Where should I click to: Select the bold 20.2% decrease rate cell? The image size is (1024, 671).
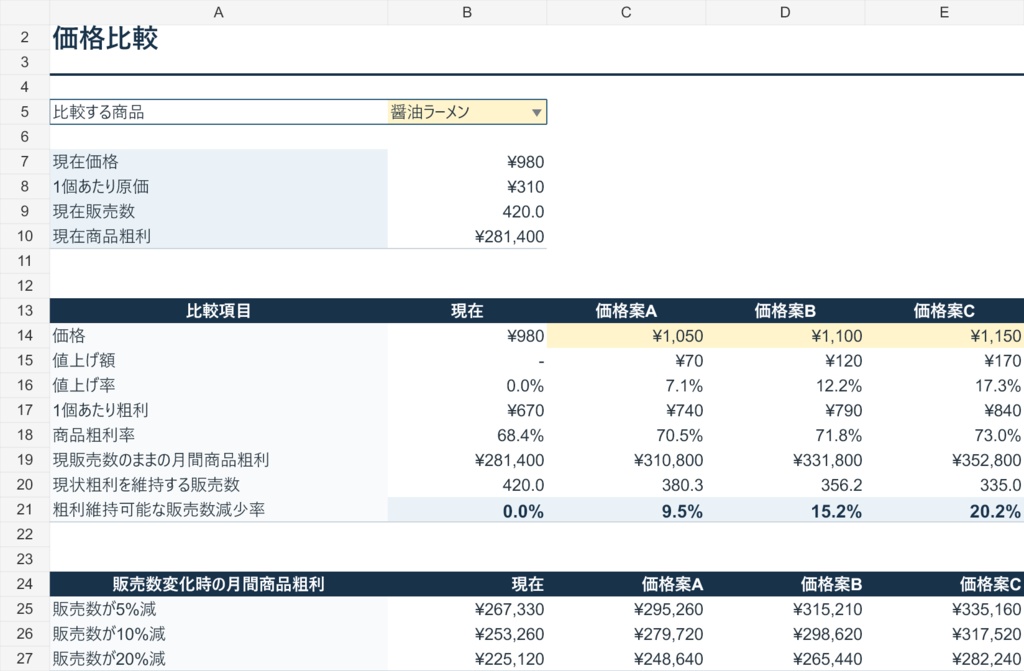tap(944, 509)
